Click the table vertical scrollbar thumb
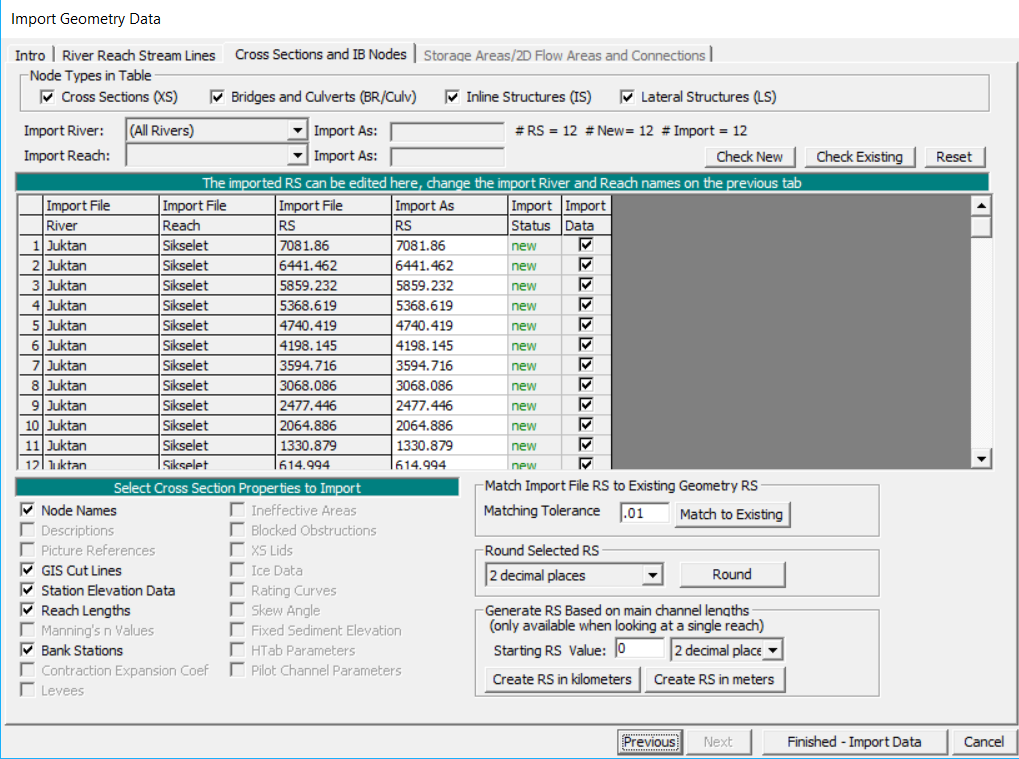The height and width of the screenshot is (759, 1019). tap(981, 227)
